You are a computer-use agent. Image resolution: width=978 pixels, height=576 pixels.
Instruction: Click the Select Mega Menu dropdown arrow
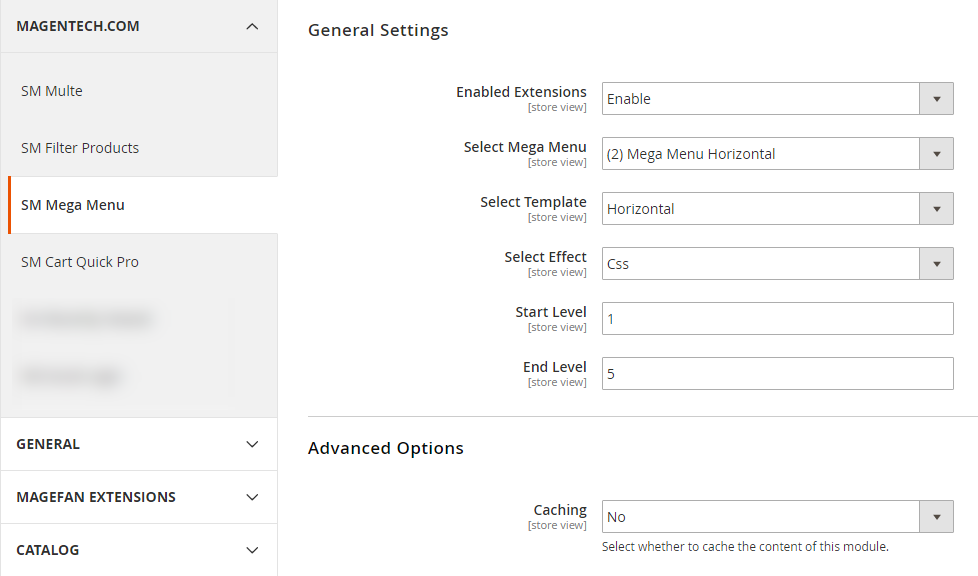[936, 154]
